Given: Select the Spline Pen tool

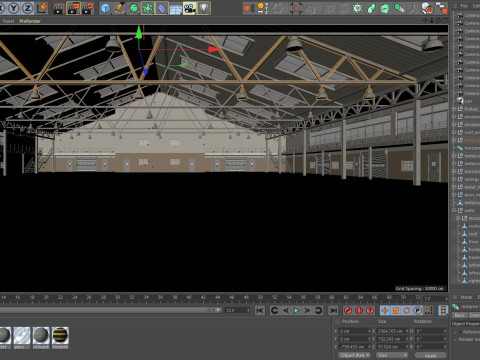Looking at the screenshot, I should tap(120, 8).
